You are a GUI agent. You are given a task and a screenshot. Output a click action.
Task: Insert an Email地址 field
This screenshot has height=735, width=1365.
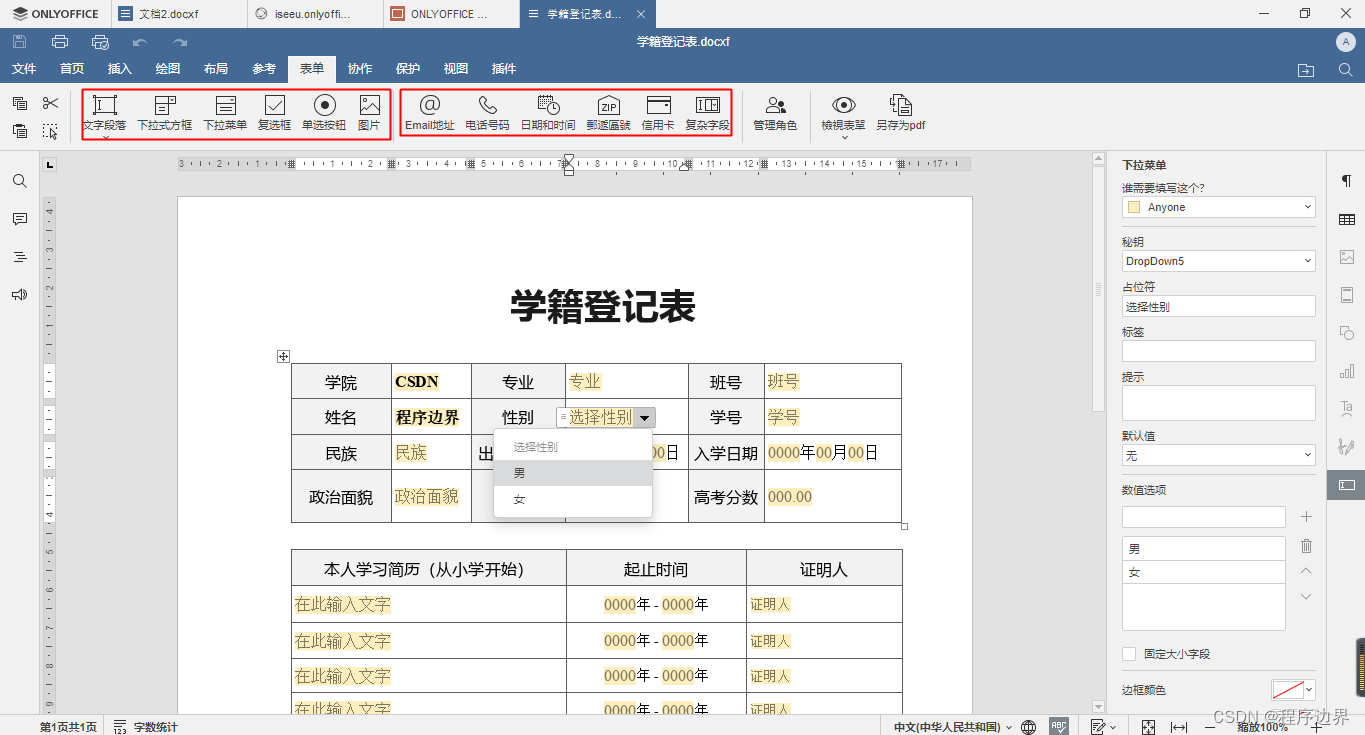(x=430, y=113)
